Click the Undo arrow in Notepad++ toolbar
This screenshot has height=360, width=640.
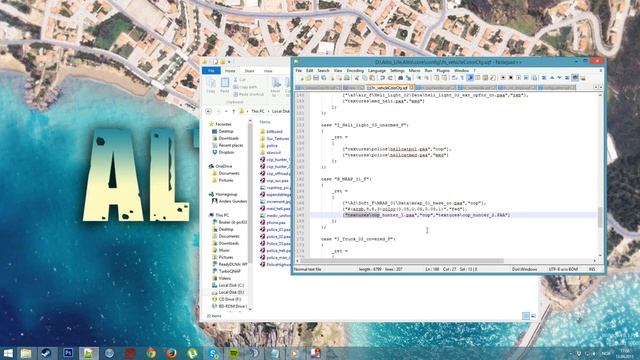(x=382, y=78)
